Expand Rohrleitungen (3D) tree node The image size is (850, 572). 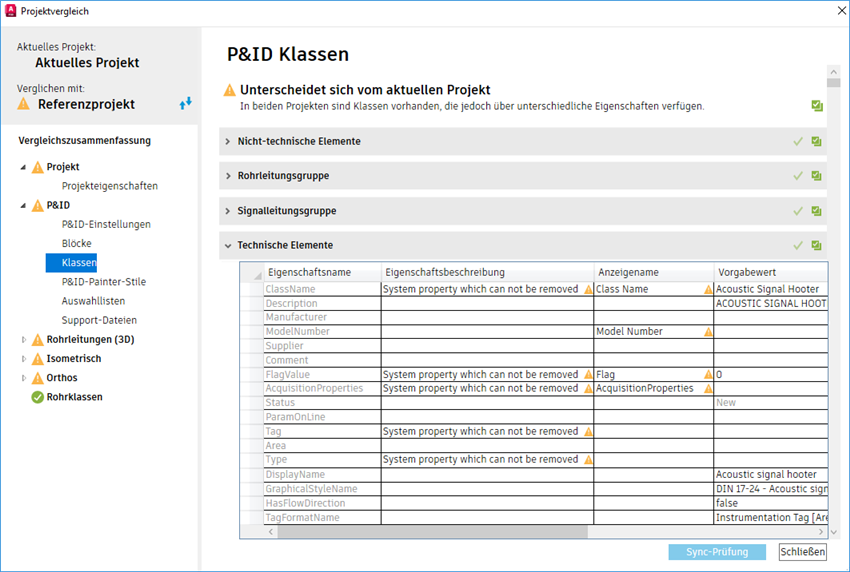[23, 340]
